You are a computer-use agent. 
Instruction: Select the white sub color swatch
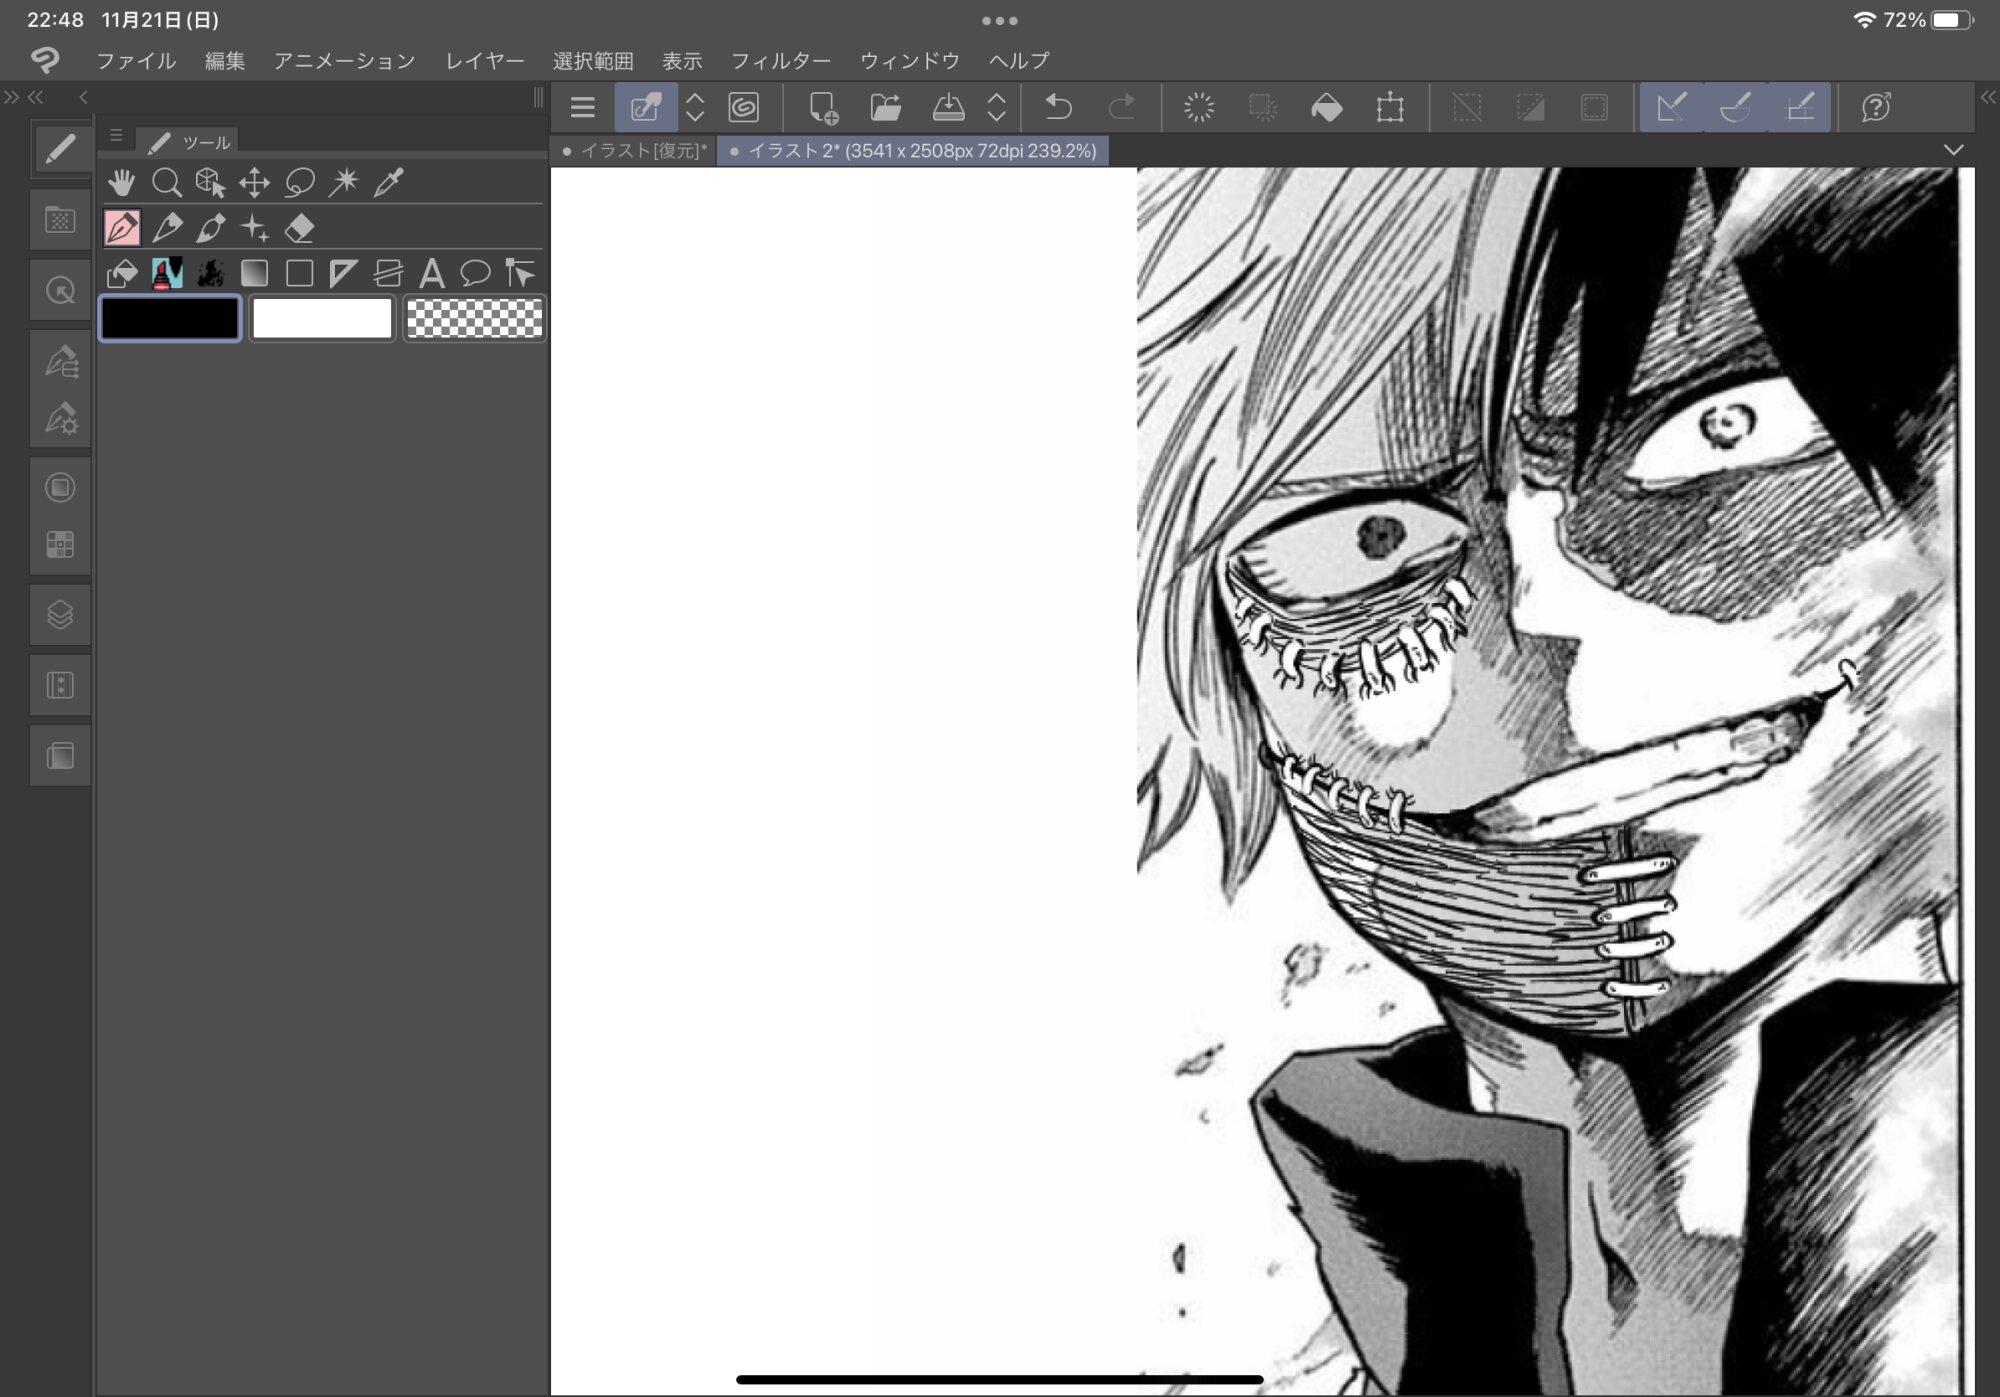pos(322,319)
